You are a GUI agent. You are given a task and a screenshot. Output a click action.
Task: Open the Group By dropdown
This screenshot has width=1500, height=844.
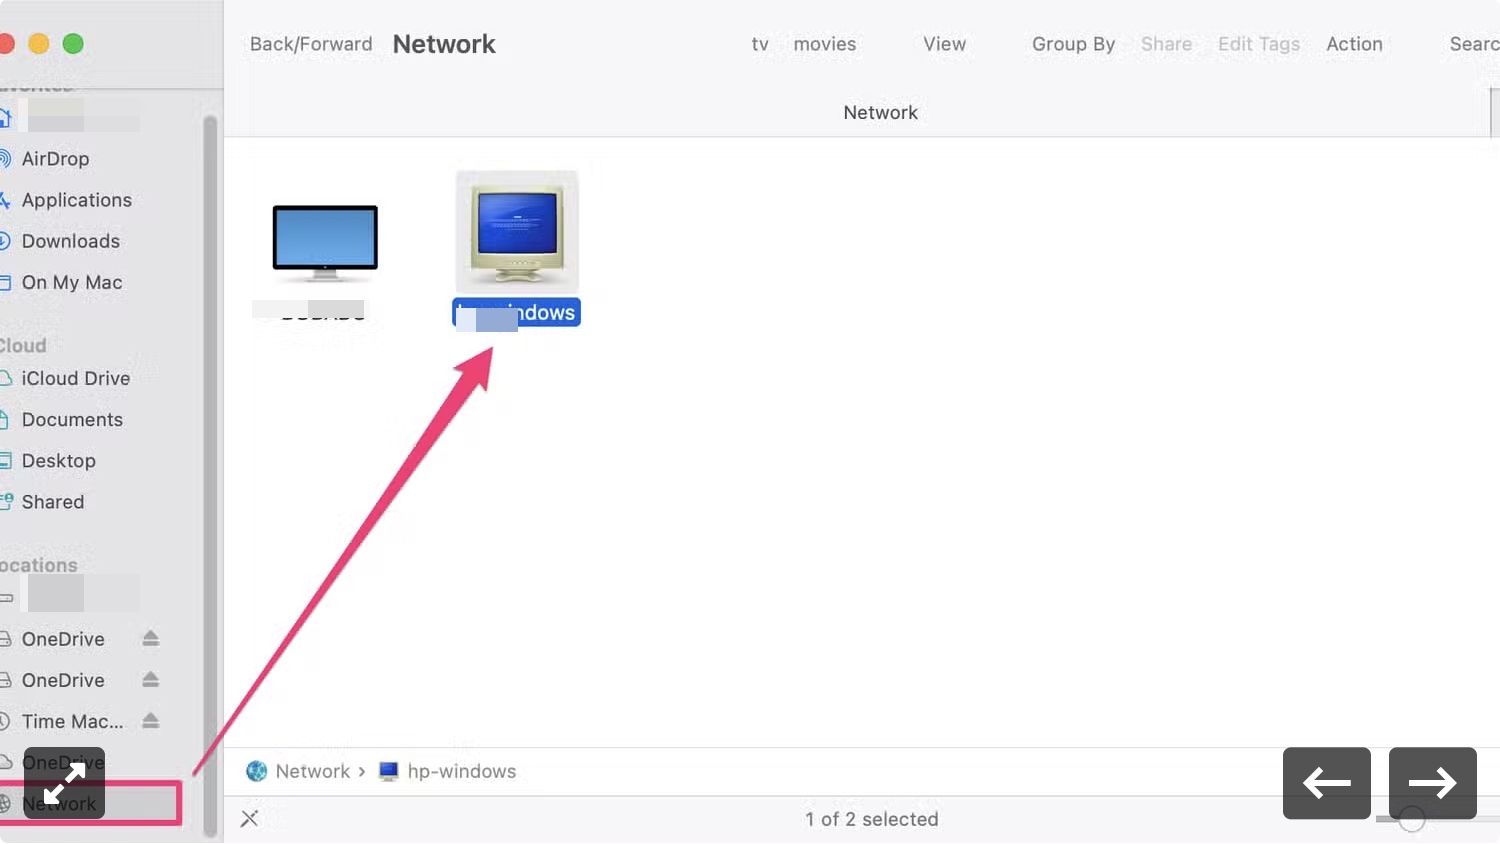pos(1073,44)
